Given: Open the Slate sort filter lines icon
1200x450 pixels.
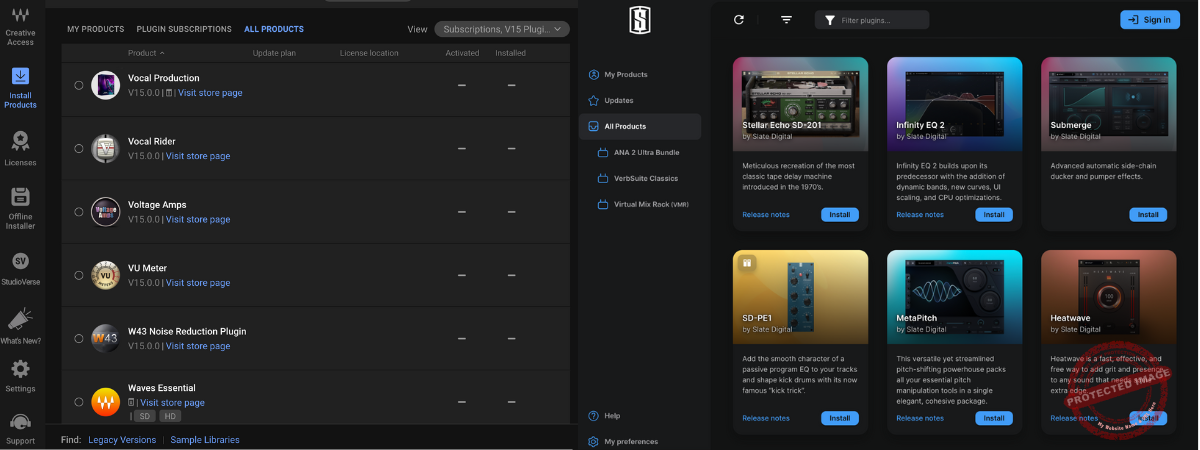Looking at the screenshot, I should [786, 19].
